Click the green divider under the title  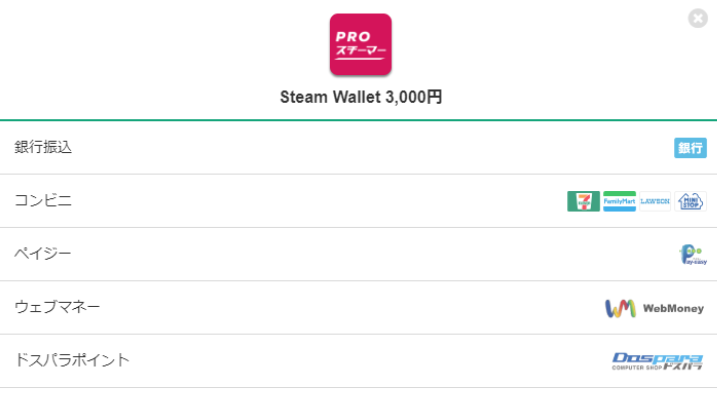point(358,120)
